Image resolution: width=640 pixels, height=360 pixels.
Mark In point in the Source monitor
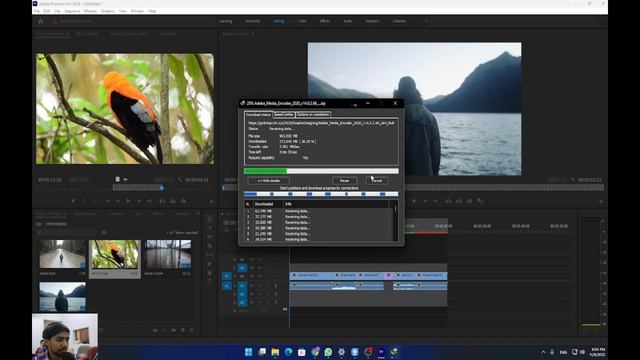(x=84, y=201)
